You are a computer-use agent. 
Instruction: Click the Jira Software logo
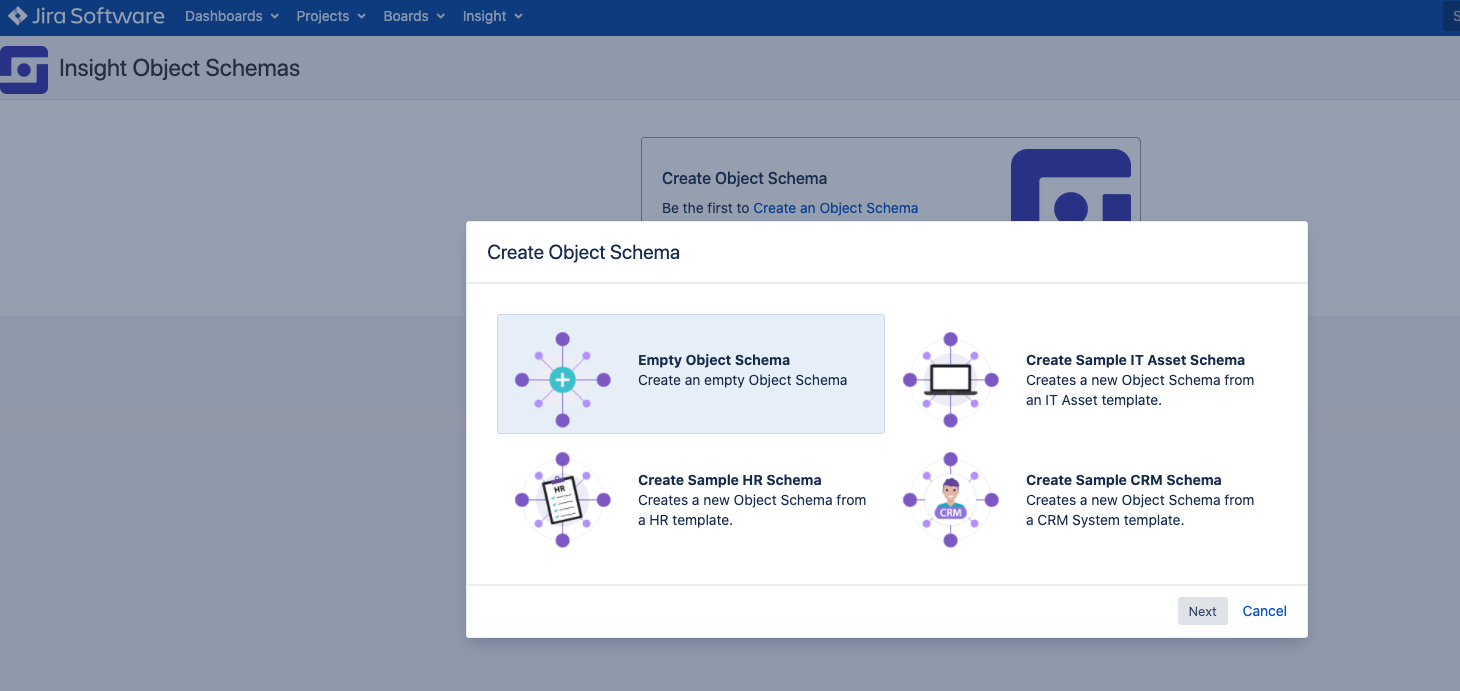[85, 16]
